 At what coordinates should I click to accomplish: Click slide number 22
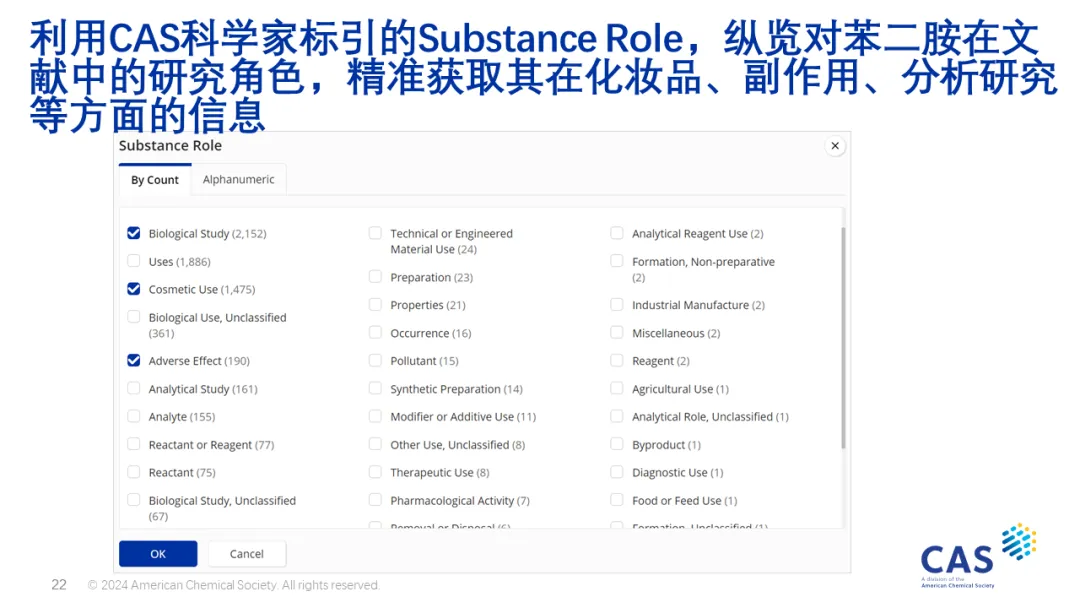[59, 585]
